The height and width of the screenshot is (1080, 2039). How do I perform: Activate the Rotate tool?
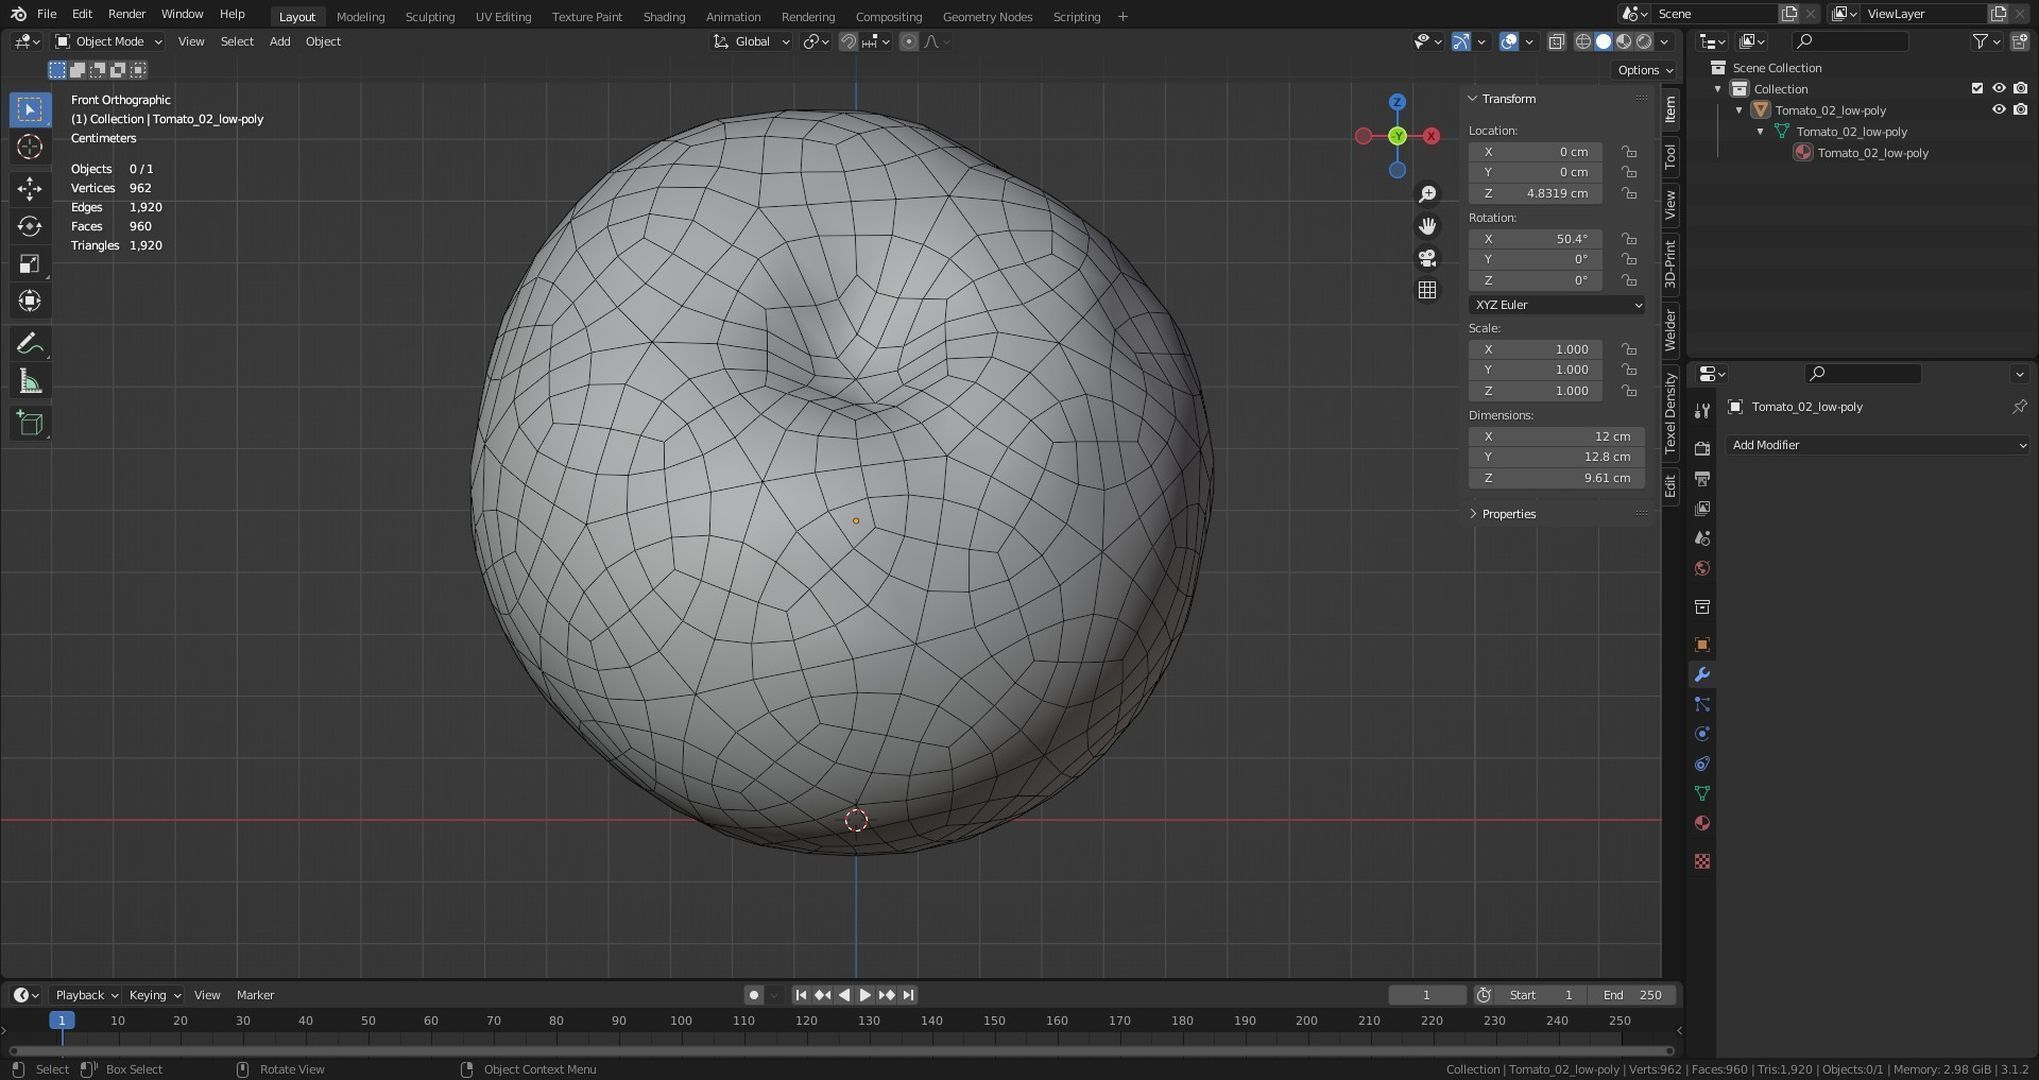click(x=29, y=227)
